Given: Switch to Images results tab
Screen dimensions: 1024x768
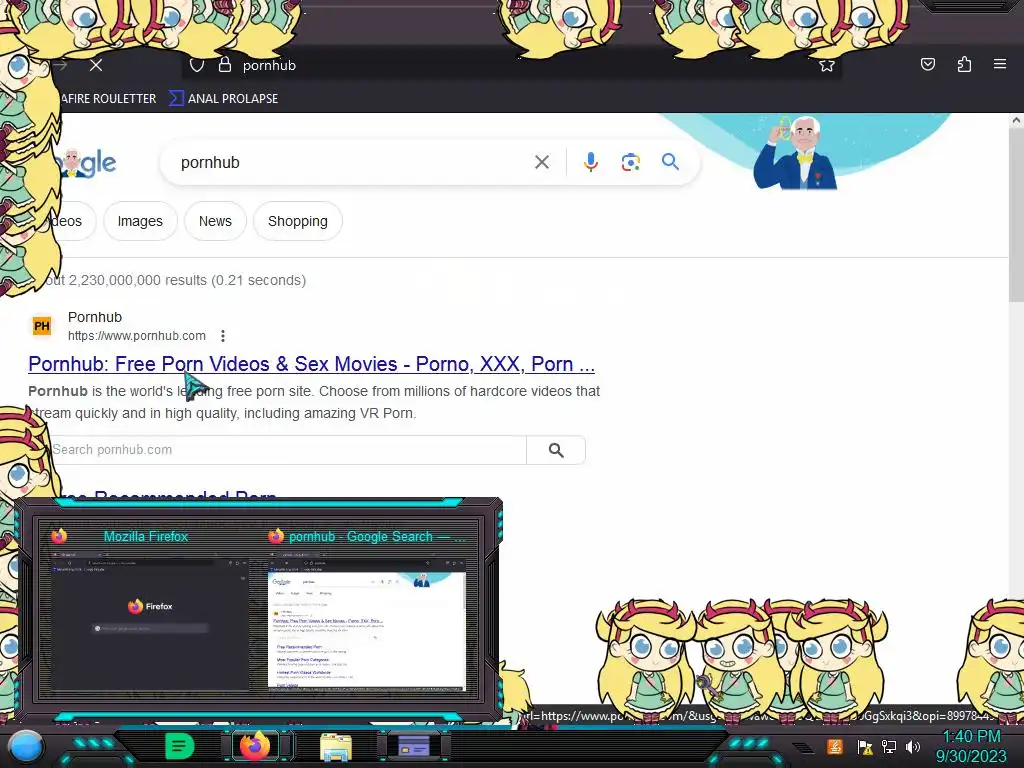Looking at the screenshot, I should 140,221.
